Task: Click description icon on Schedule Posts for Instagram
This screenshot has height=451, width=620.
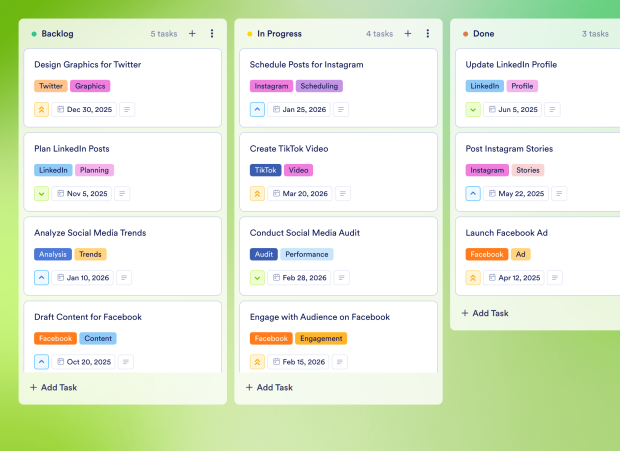Action: (x=341, y=109)
